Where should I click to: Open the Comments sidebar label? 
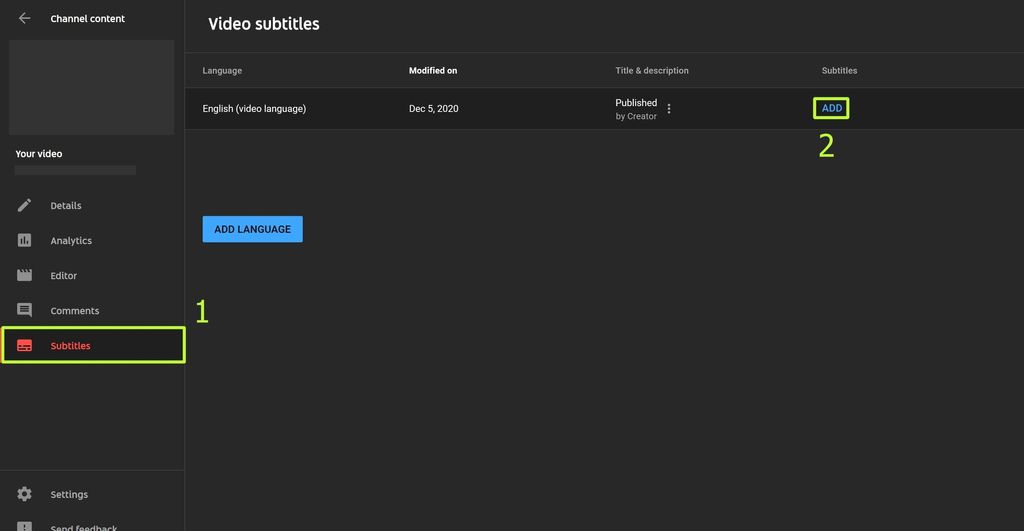(75, 311)
